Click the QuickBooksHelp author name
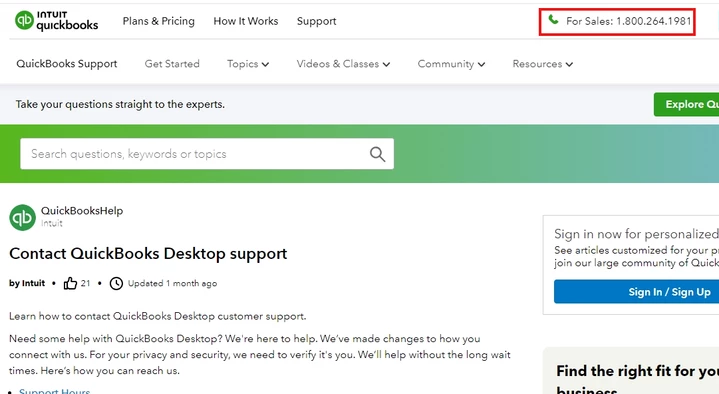Viewport: 719px width, 394px height. point(82,211)
